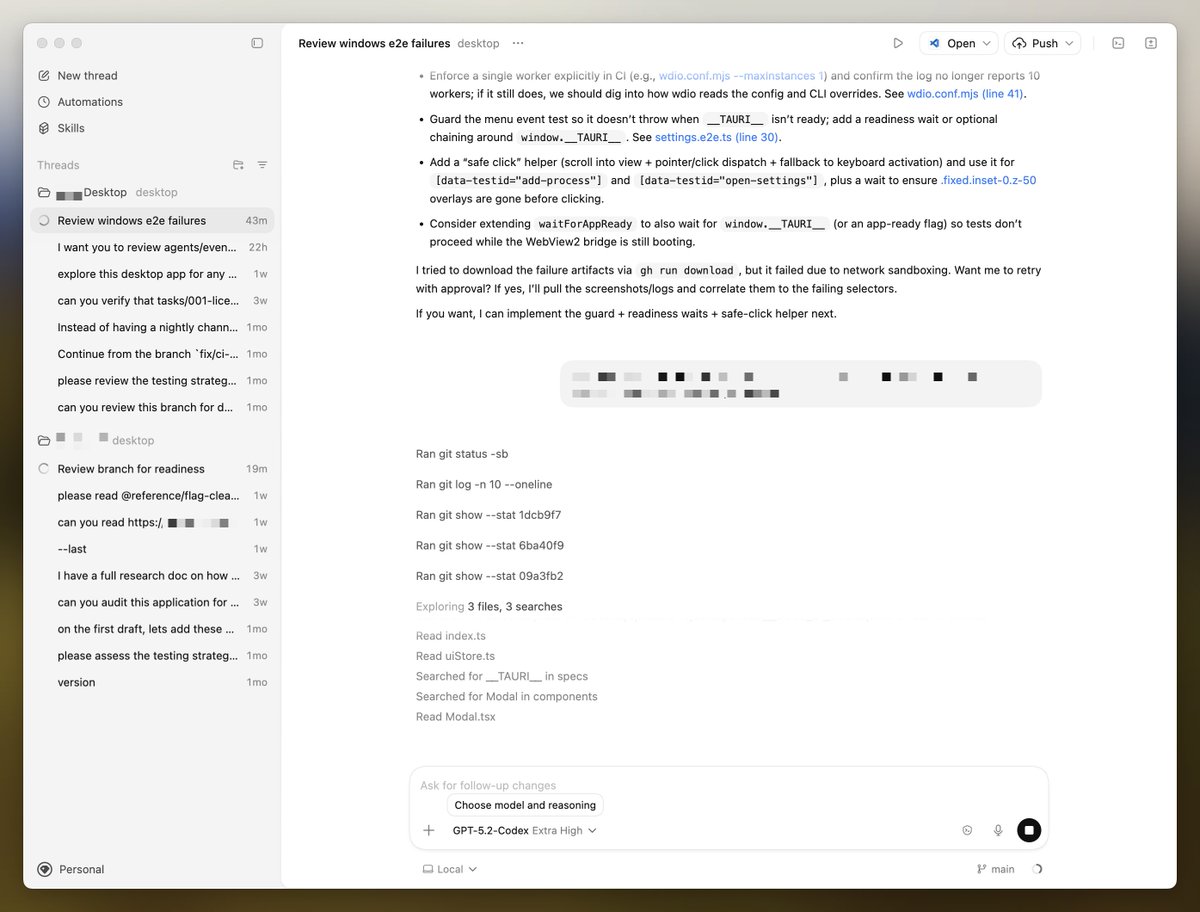Expand Exploring 3 files, 3 searches
Viewport: 1200px width, 912px height.
489,607
